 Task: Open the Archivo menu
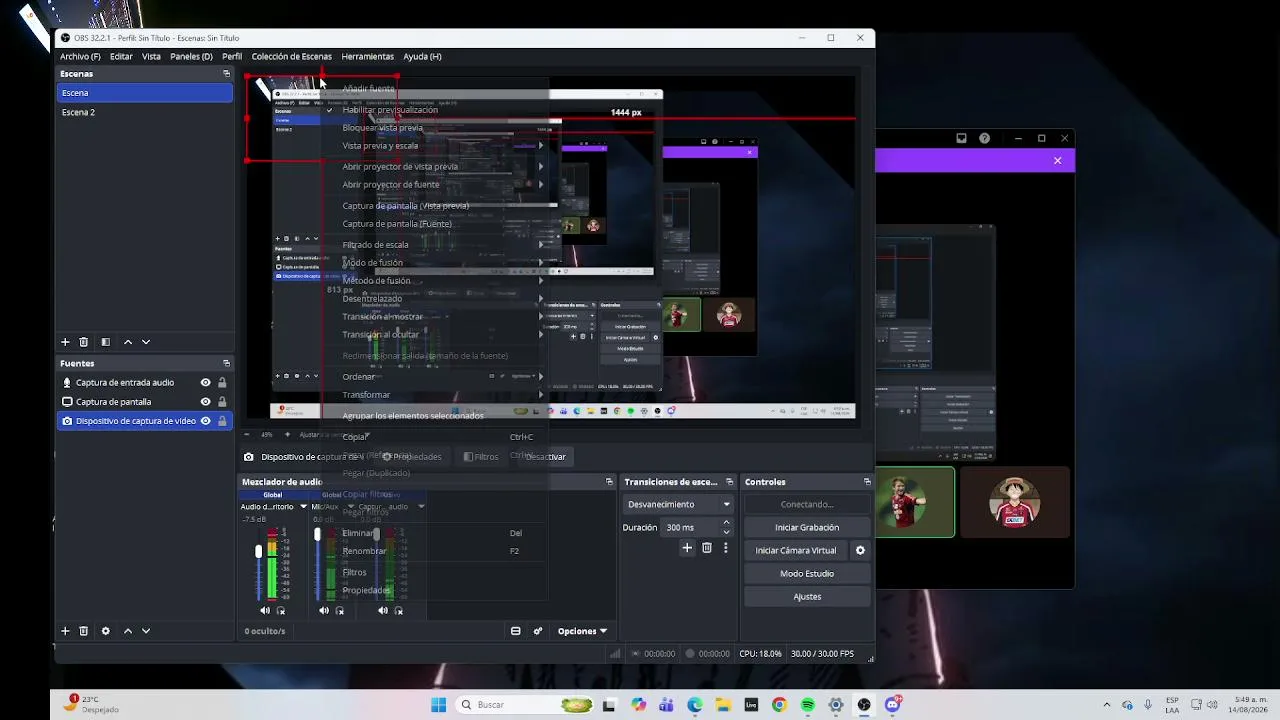[80, 57]
